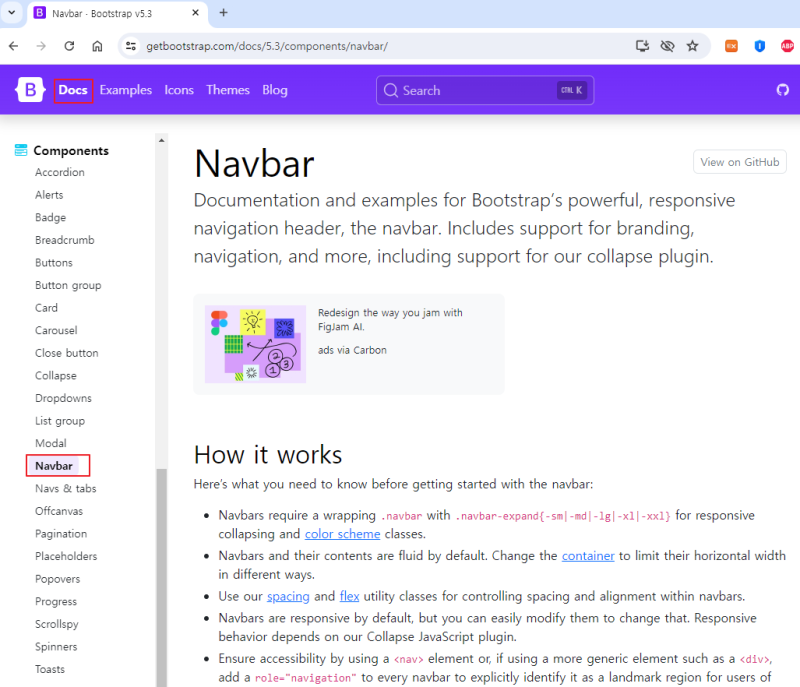Select Button group in the sidebar
This screenshot has width=800, height=687.
(x=68, y=285)
